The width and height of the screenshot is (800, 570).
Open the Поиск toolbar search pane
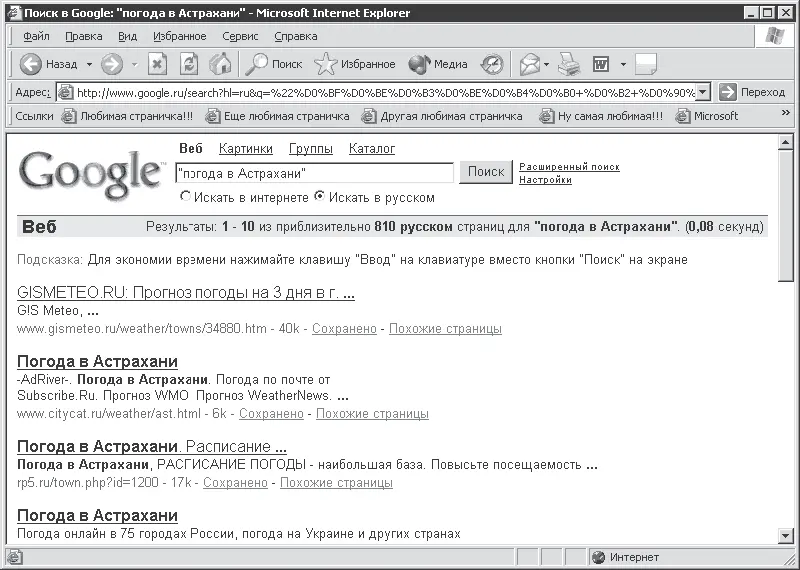273,64
